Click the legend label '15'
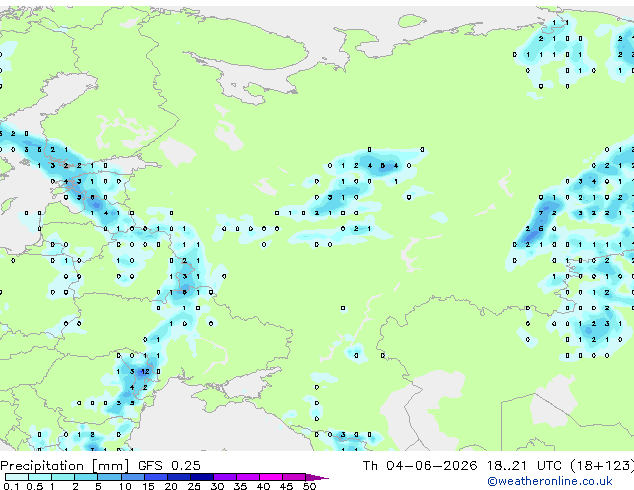634x490 pixels. (x=148, y=486)
